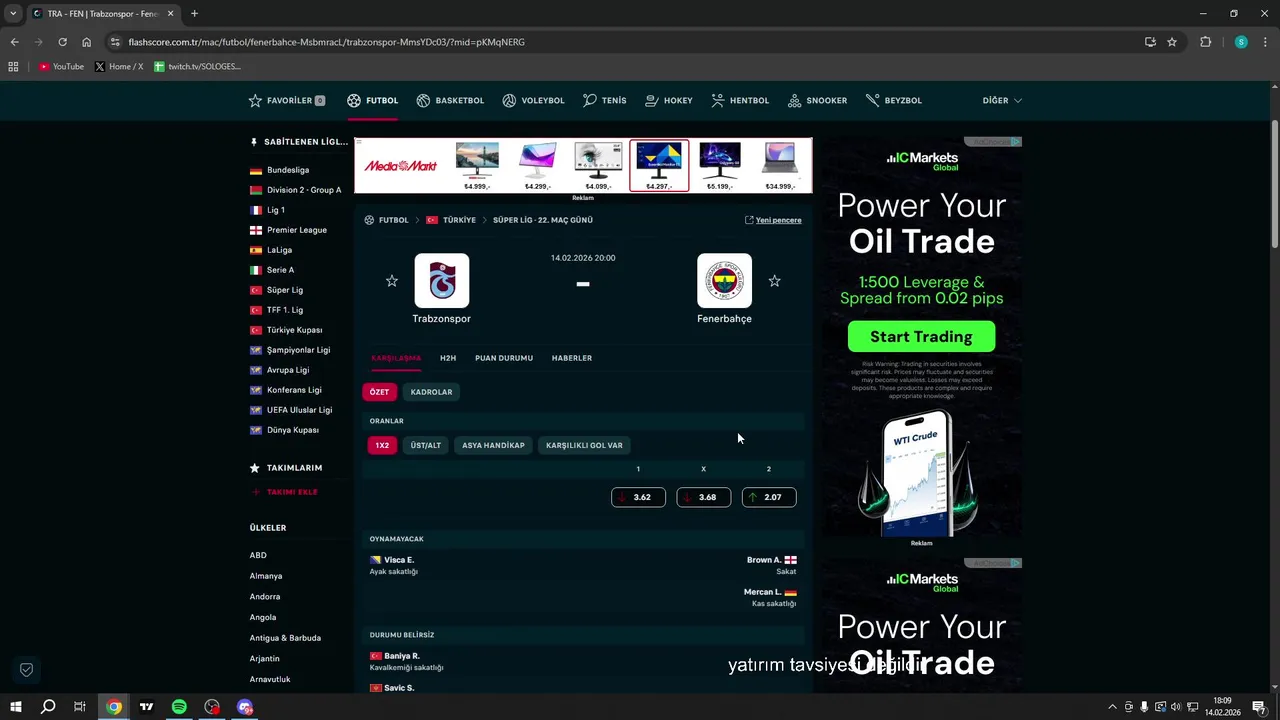Favorite Fenerbahçe with its star
This screenshot has width=1280, height=720.
774,281
